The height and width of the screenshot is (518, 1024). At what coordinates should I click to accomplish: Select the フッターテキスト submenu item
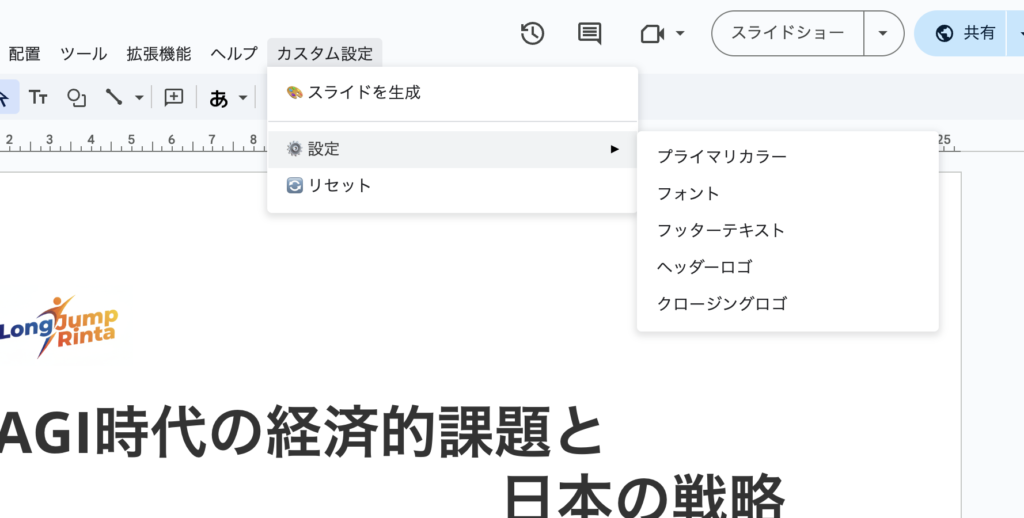click(720, 230)
